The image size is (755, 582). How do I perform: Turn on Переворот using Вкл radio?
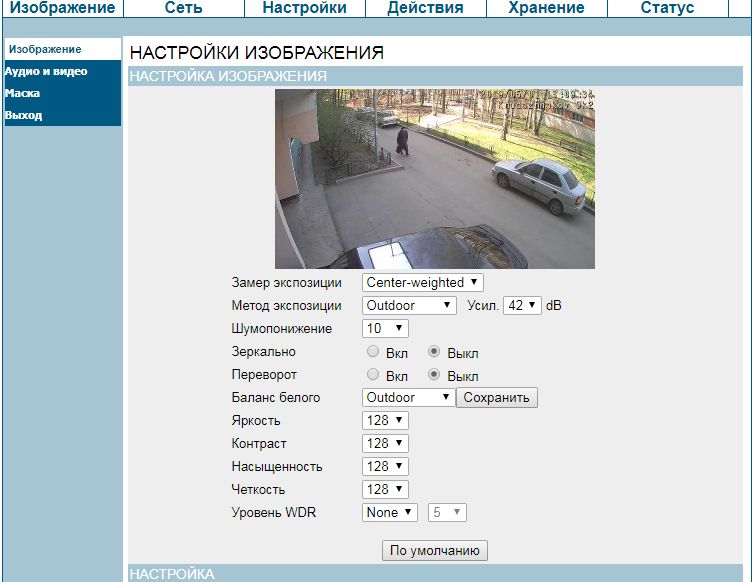pyautogui.click(x=373, y=375)
